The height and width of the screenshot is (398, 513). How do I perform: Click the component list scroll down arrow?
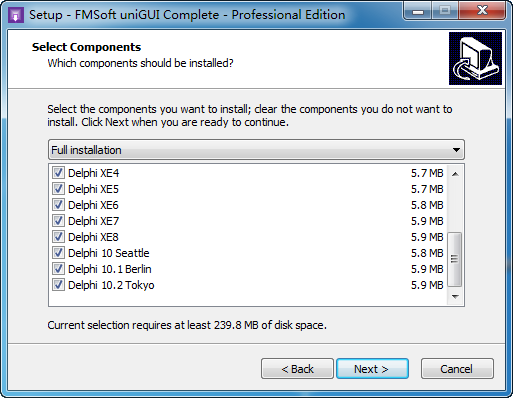455,296
